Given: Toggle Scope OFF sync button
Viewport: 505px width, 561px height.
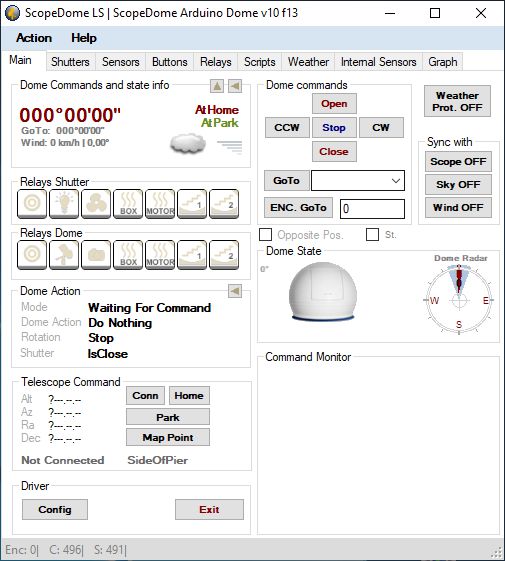Looking at the screenshot, I should coord(458,162).
